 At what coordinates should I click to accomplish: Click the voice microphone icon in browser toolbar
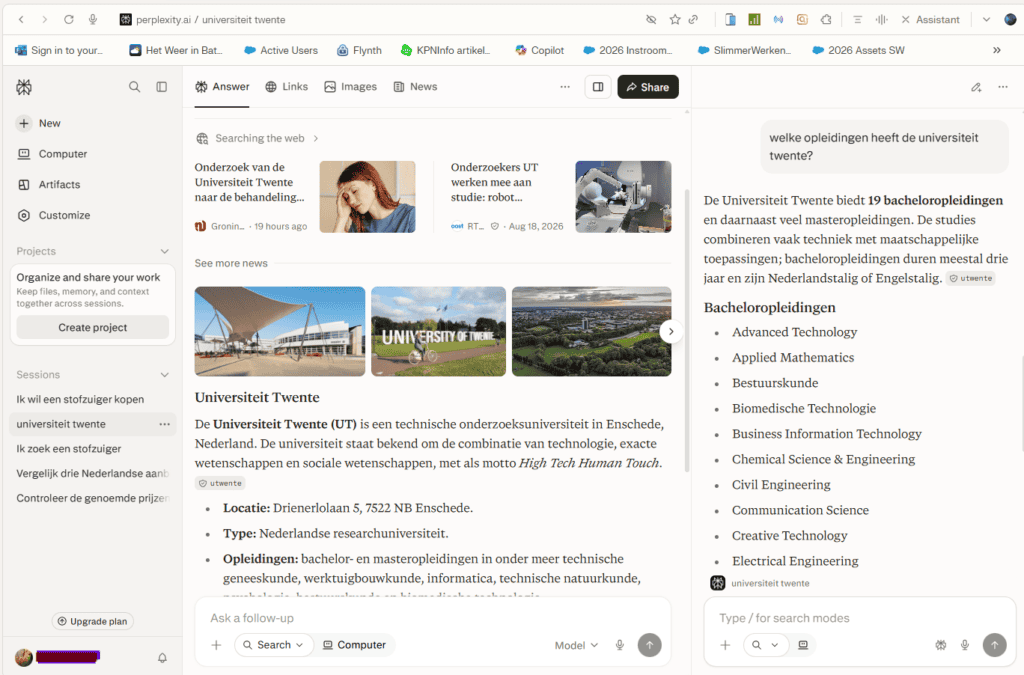[x=93, y=20]
